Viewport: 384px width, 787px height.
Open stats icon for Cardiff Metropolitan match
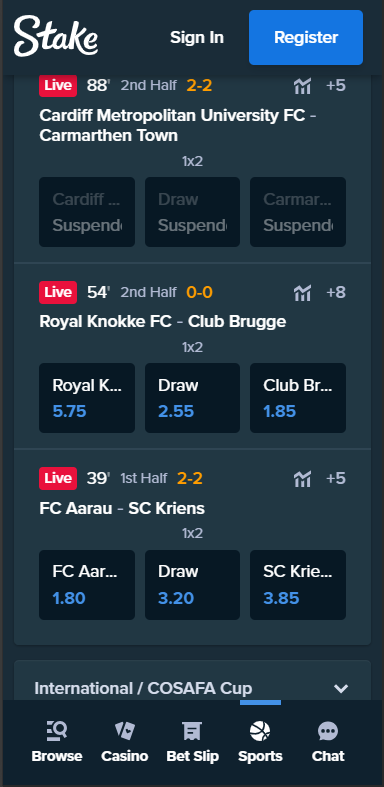pyautogui.click(x=302, y=86)
